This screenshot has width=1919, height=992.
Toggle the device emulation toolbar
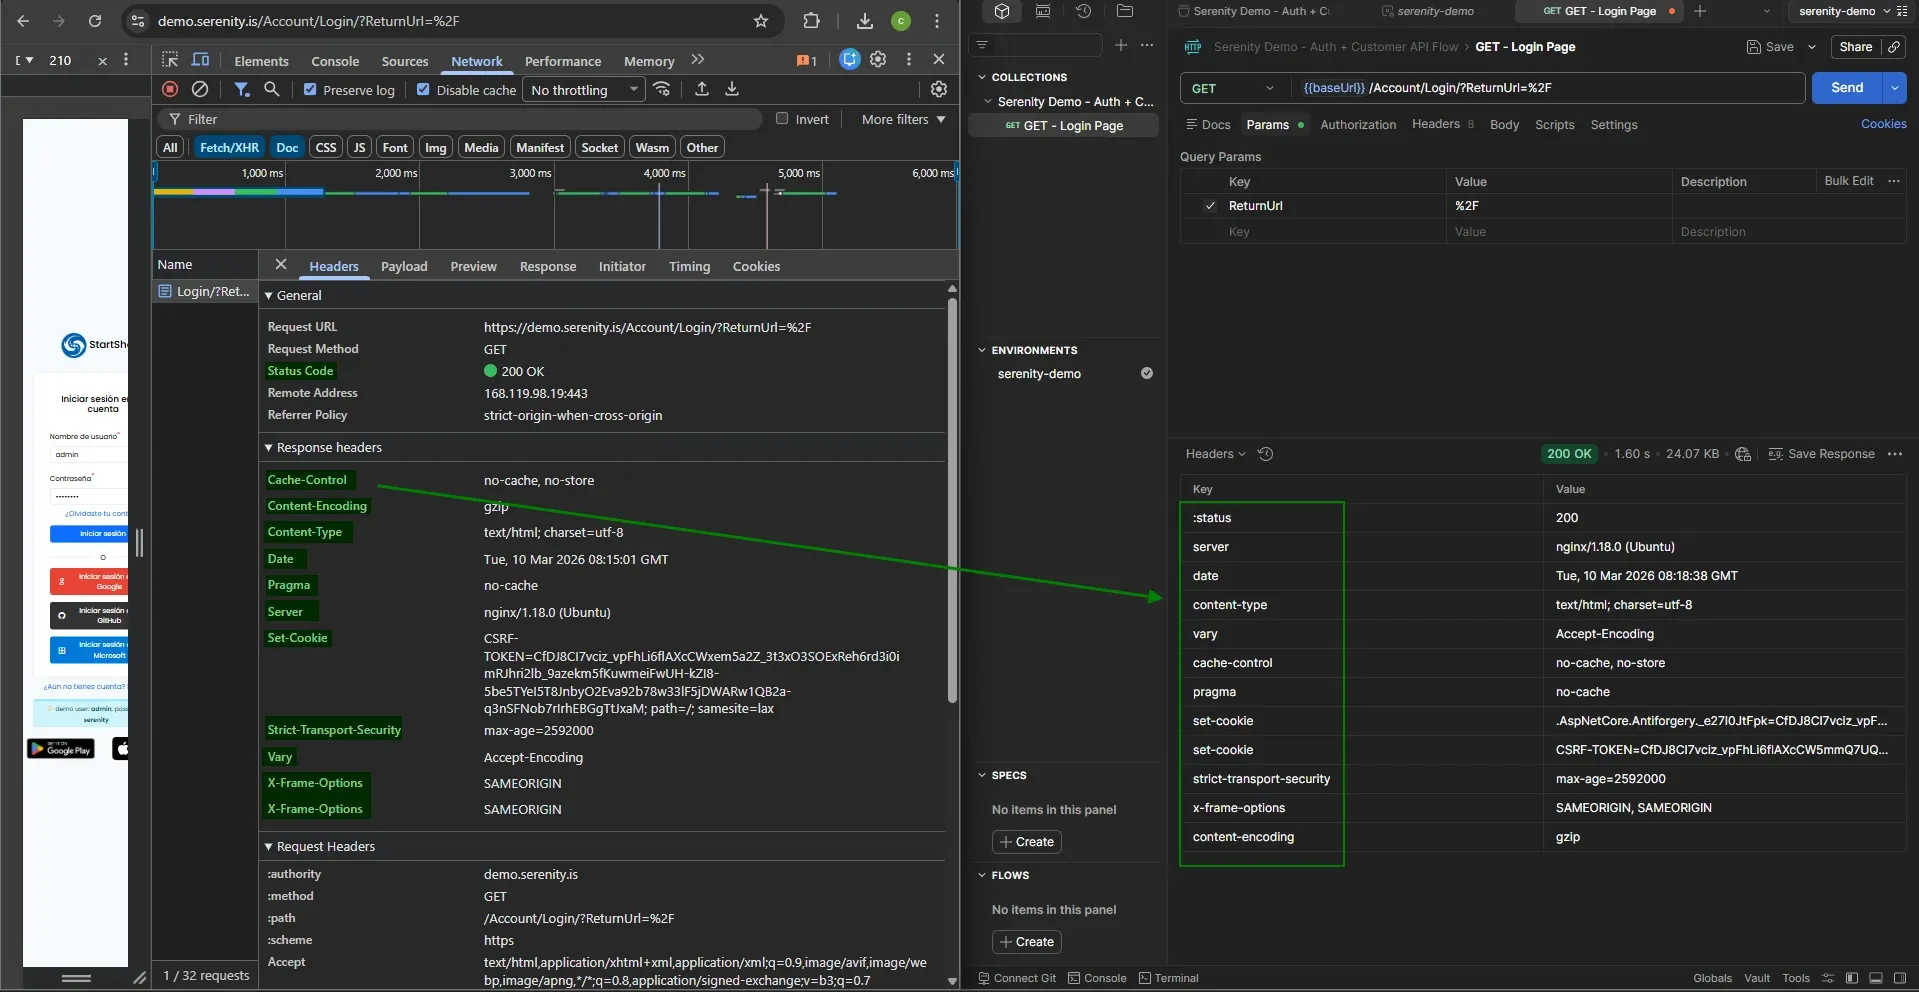pos(200,60)
